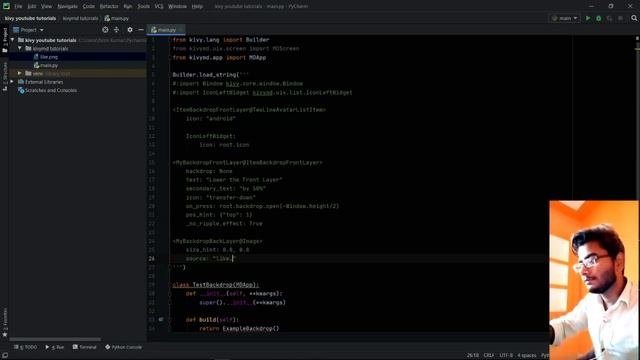Click line 26 source: "like. code line
The height and width of the screenshot is (360, 640).
(210, 258)
